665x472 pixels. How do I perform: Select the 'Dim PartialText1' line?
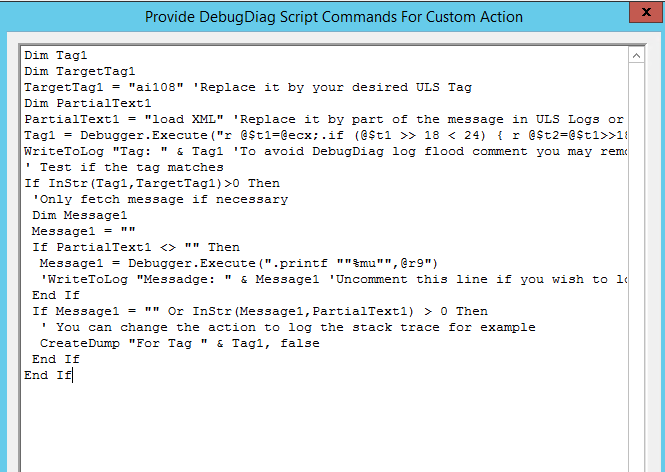(88, 103)
